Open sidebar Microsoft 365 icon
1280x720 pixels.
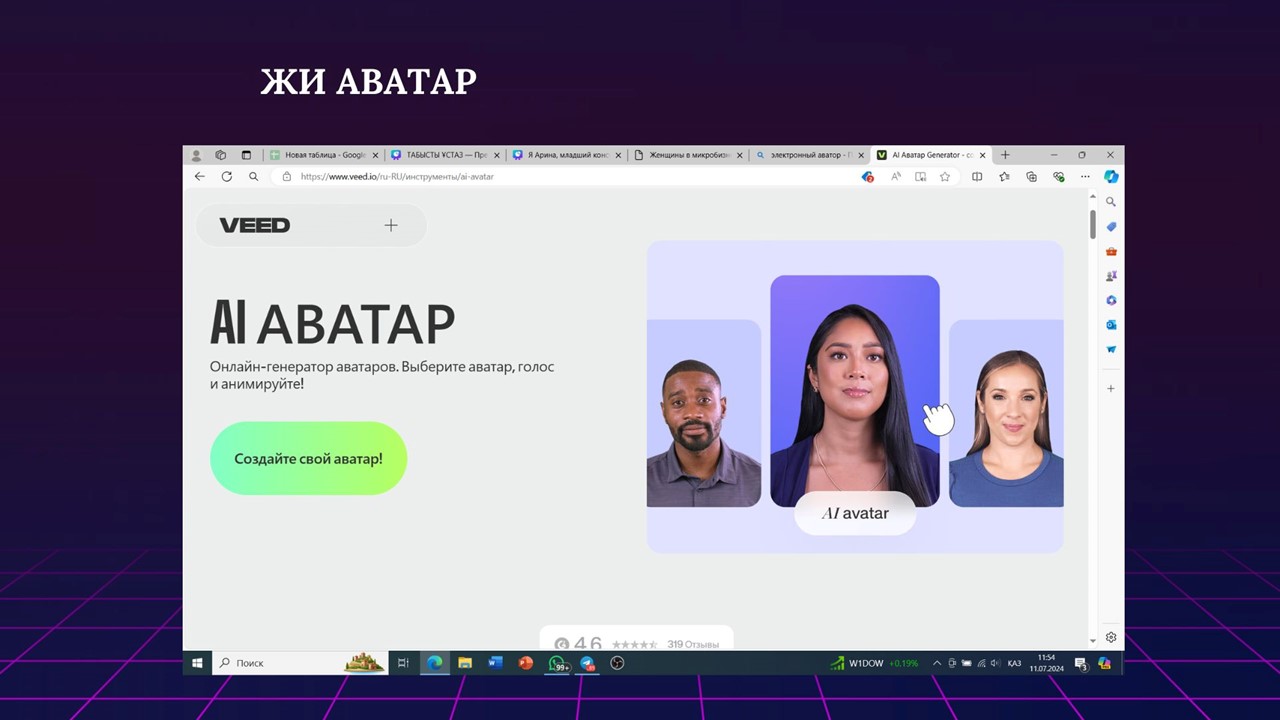coord(1111,300)
